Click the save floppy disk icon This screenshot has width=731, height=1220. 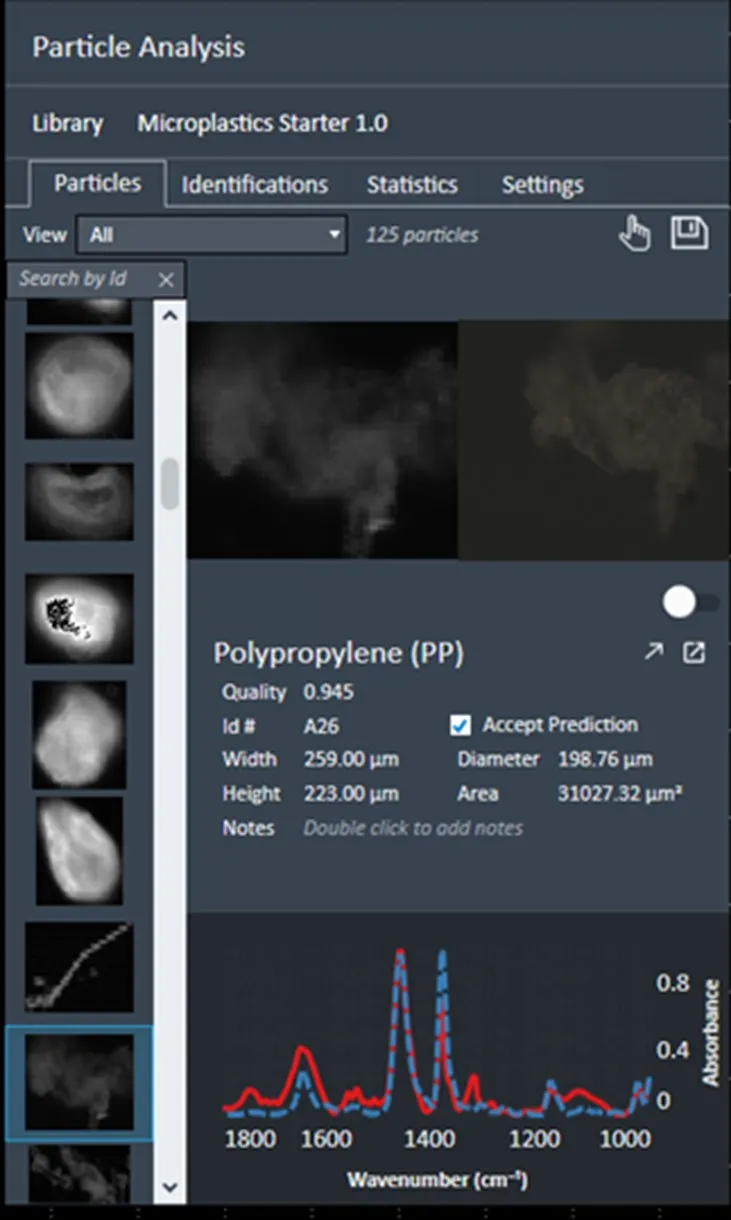click(x=689, y=234)
